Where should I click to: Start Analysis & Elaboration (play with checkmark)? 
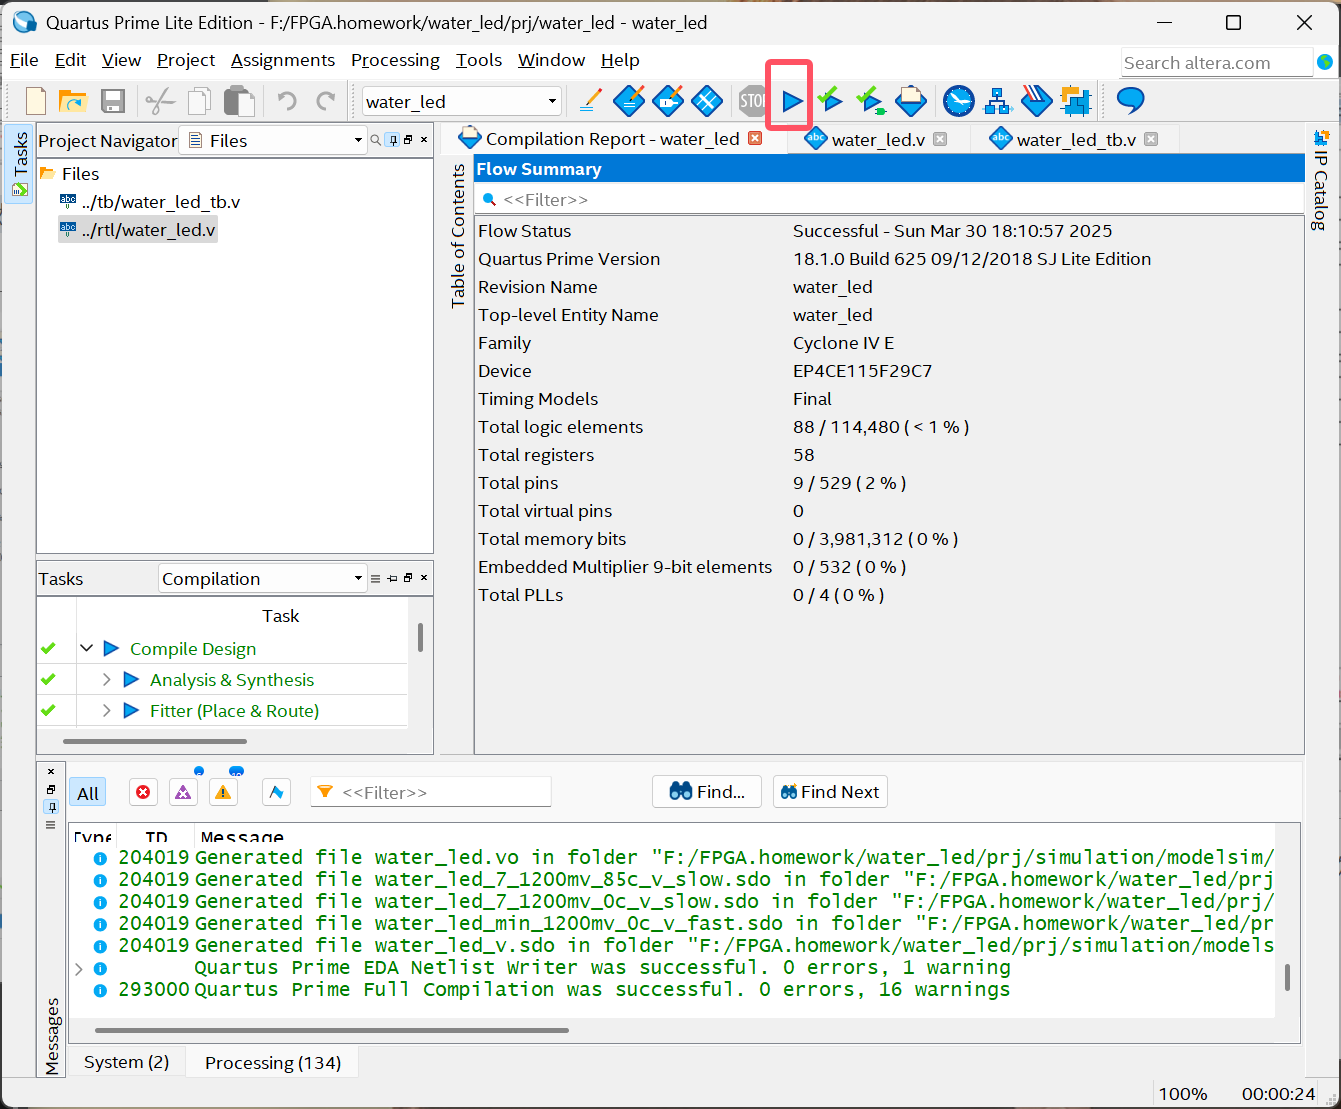click(x=829, y=99)
